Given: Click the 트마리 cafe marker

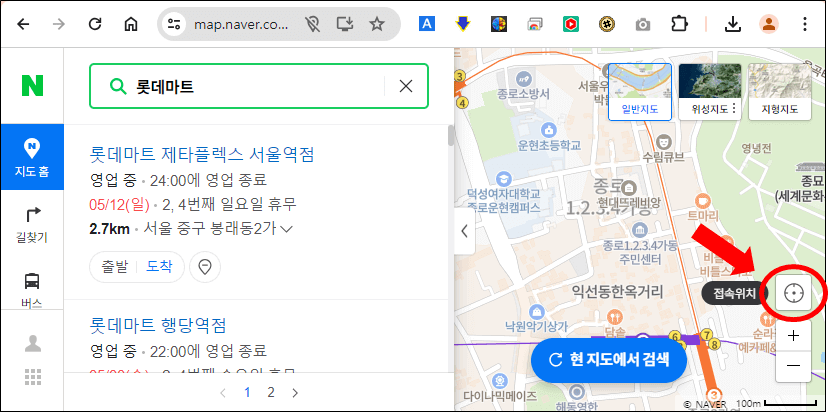Looking at the screenshot, I should 702,200.
